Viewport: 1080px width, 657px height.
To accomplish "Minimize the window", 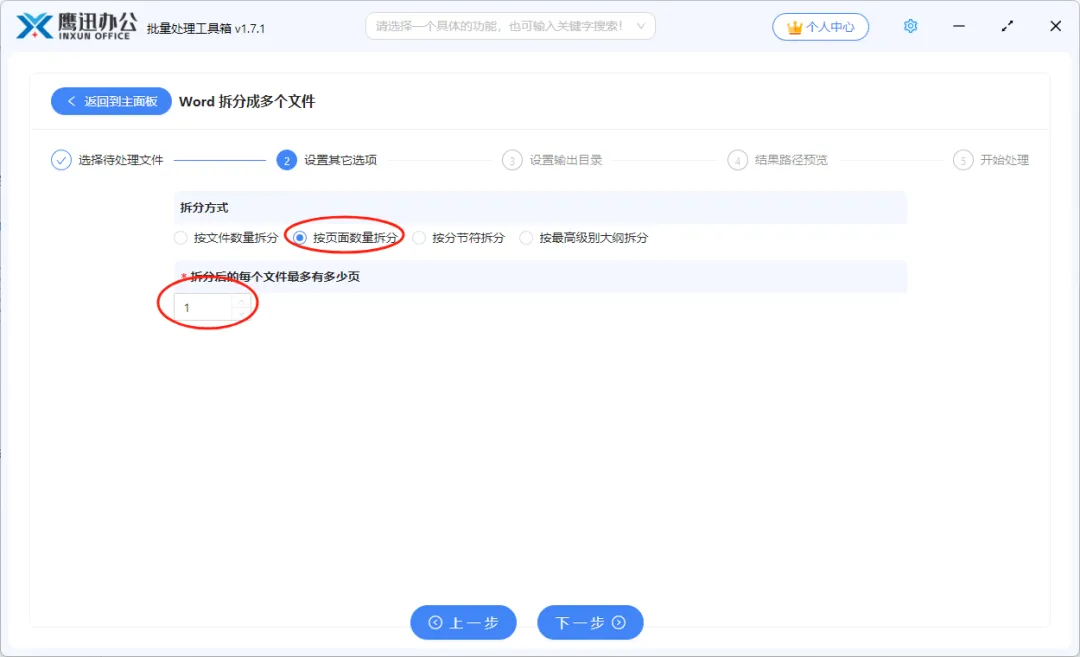I will click(959, 26).
